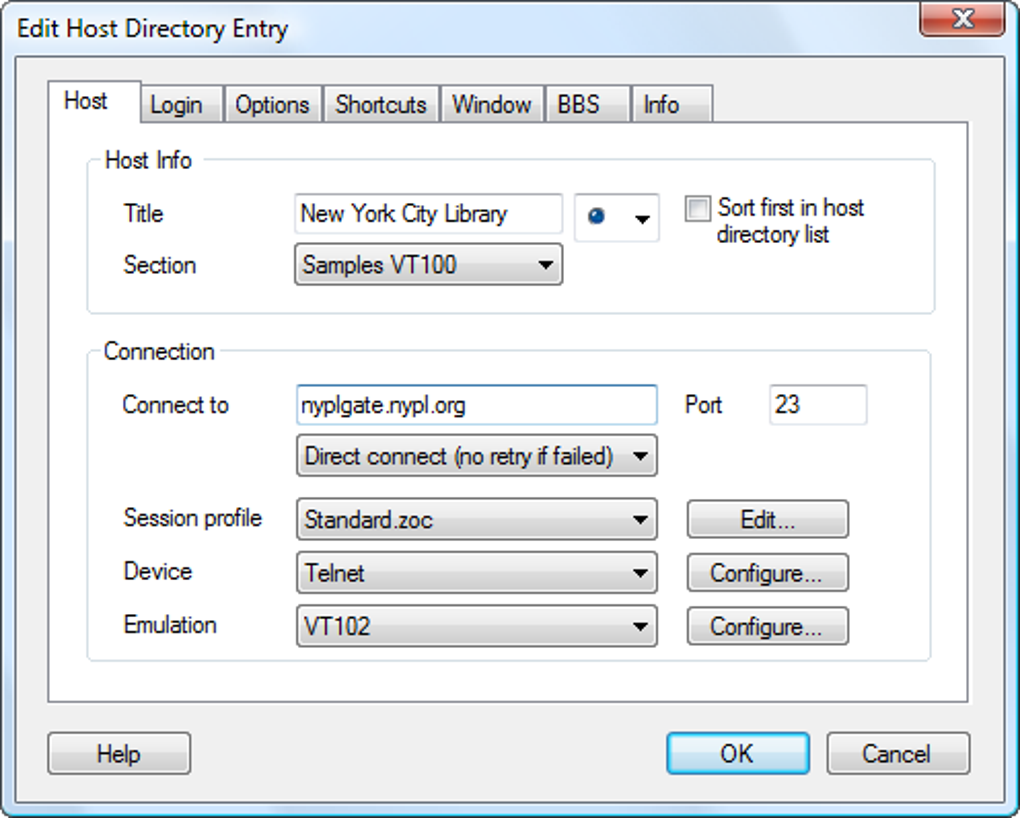Focus the Port number field
The width and height of the screenshot is (1020, 818).
817,405
